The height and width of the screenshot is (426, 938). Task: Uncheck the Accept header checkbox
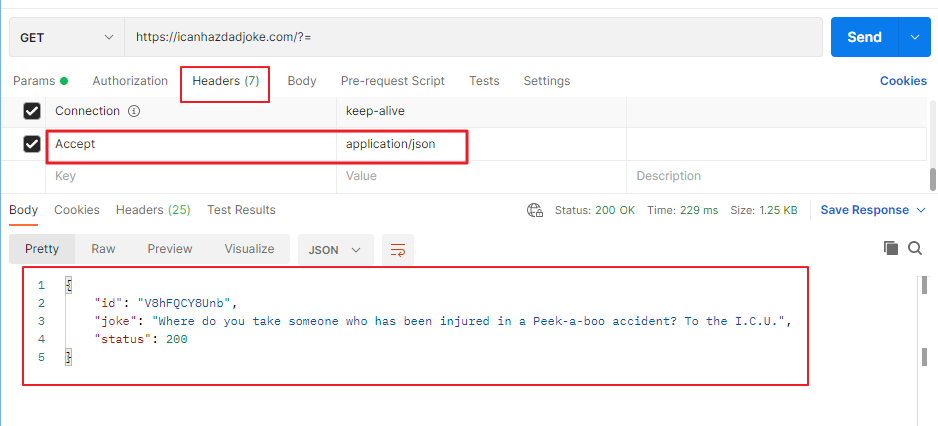[x=32, y=144]
